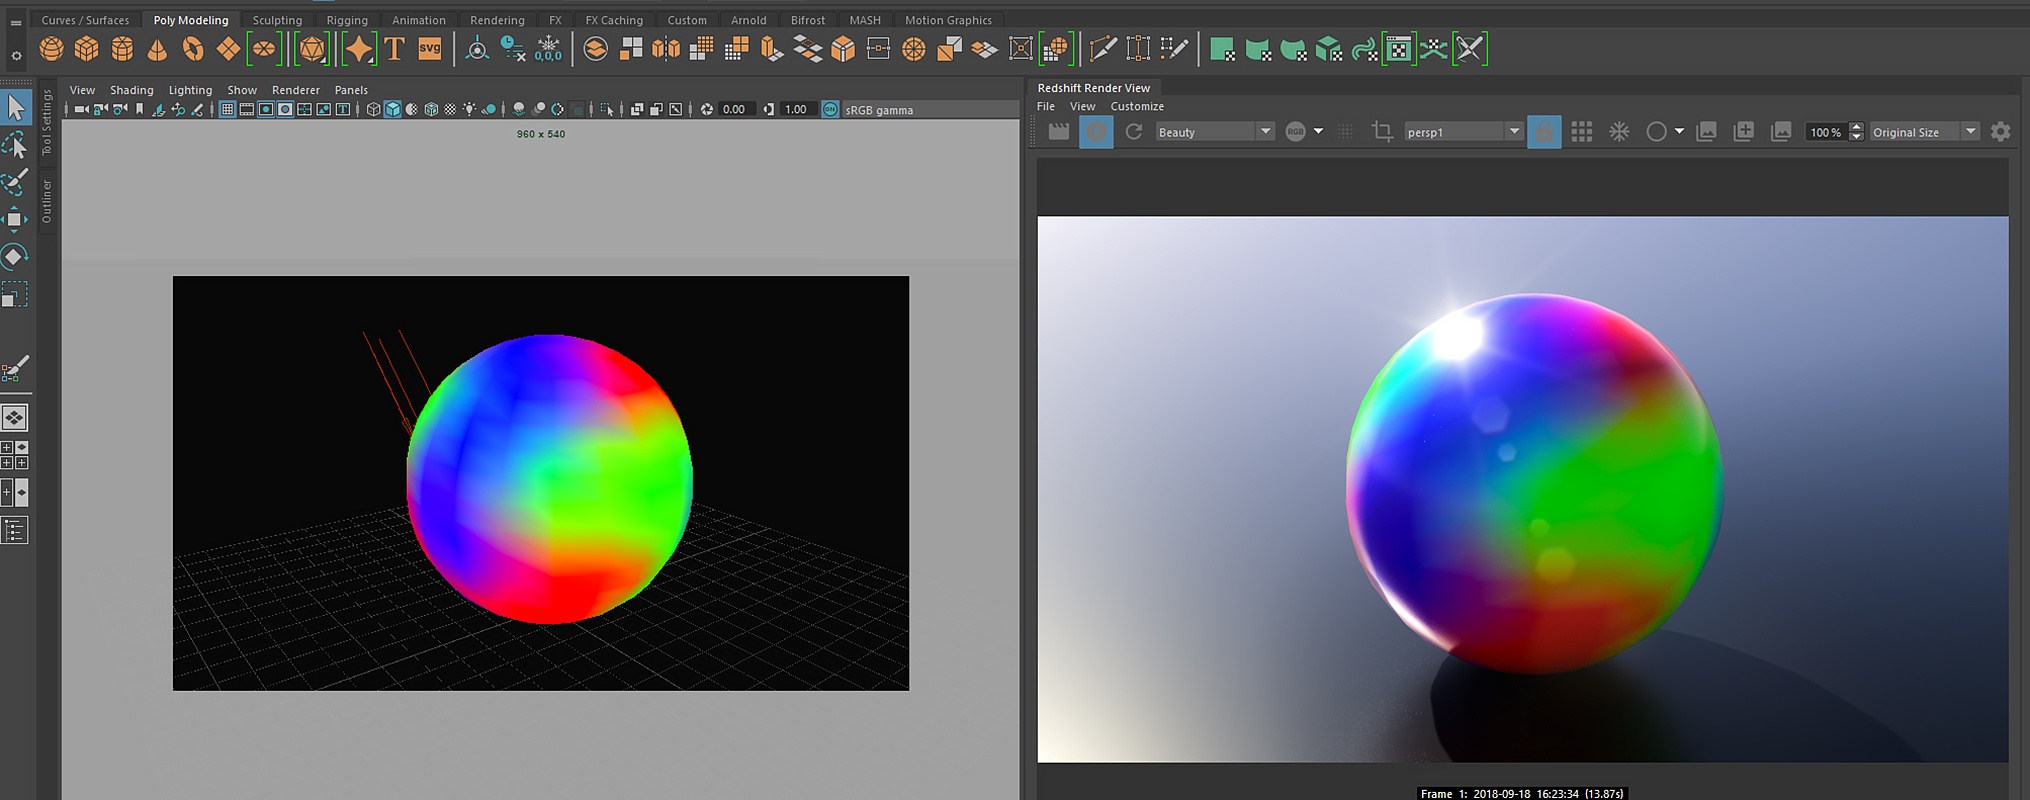The image size is (2030, 800).
Task: Open the shelf gear settings
Action: 16,56
